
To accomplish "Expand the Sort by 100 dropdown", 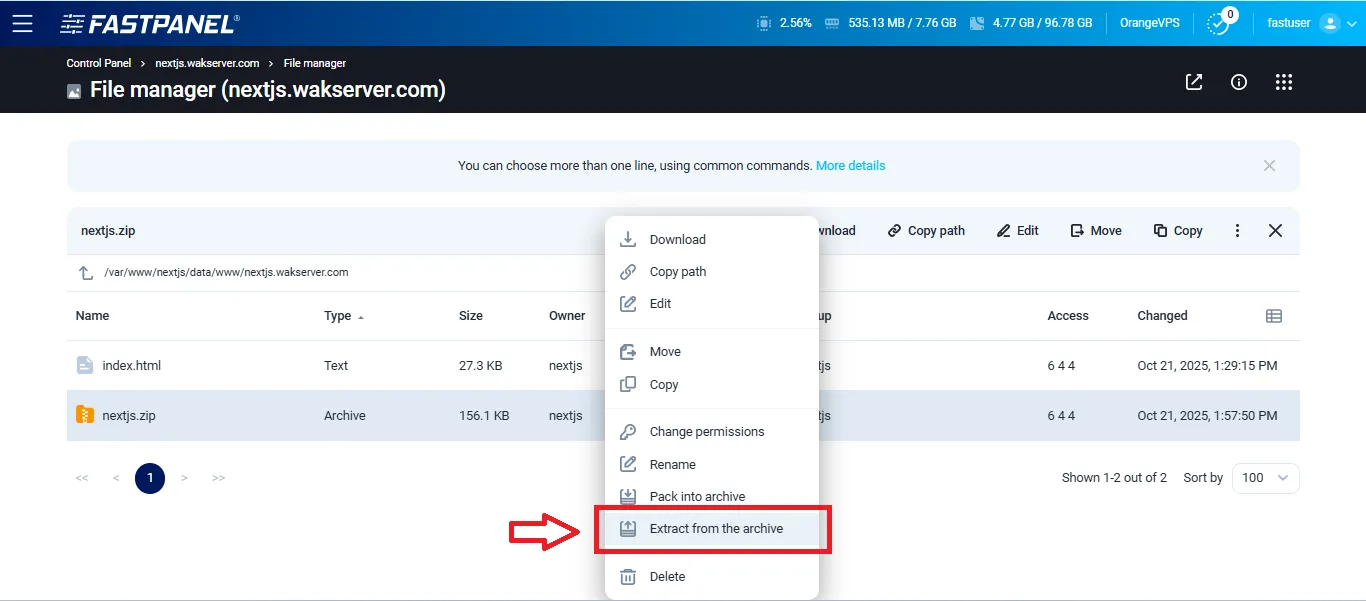I will coord(1265,478).
